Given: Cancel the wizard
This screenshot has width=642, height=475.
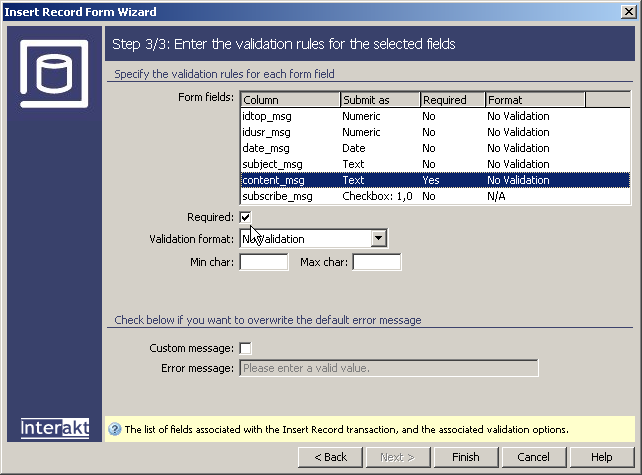Looking at the screenshot, I should click(534, 457).
